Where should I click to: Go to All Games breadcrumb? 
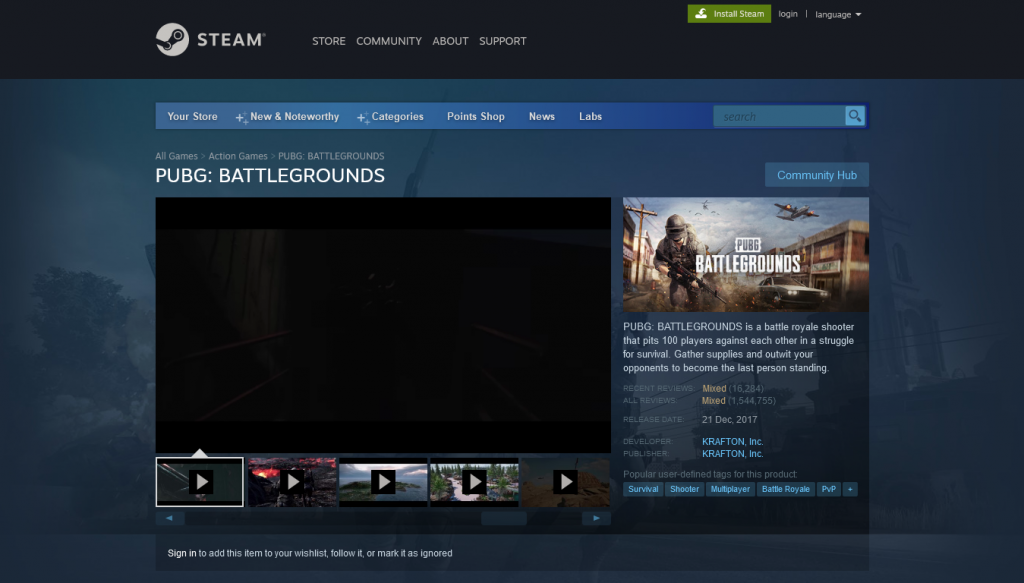pos(176,156)
